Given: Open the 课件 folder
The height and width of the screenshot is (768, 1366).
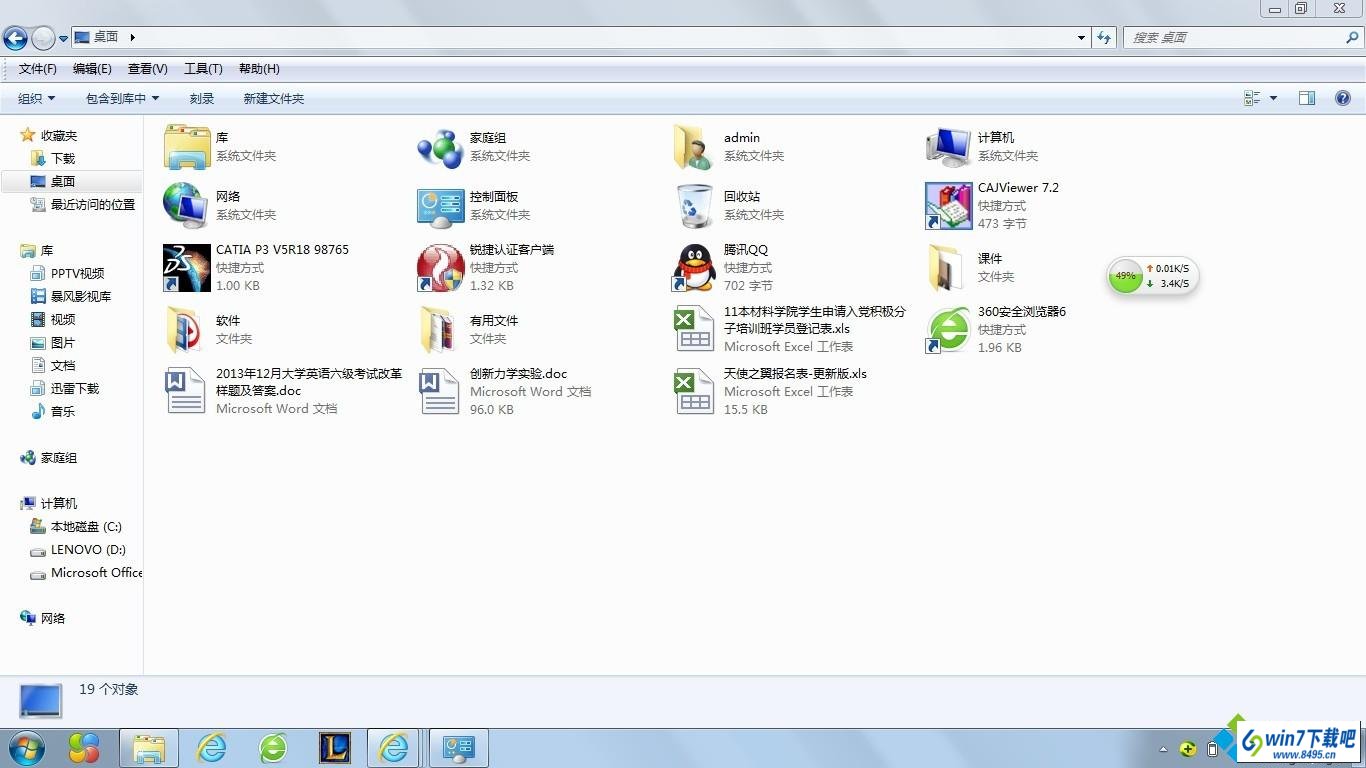Looking at the screenshot, I should pos(946,268).
